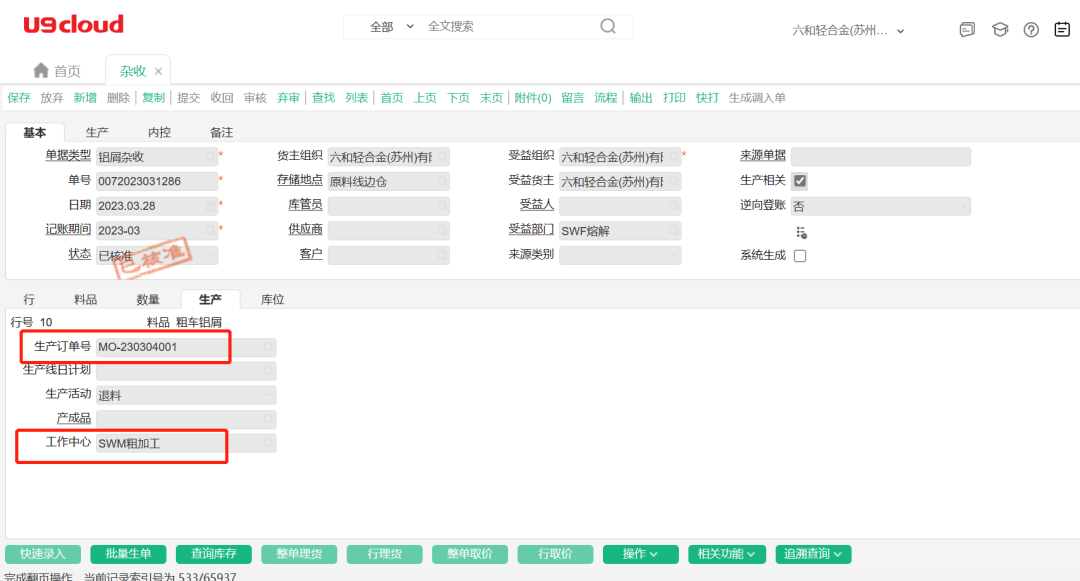Open lookup icon in 产成品 field

(268, 419)
